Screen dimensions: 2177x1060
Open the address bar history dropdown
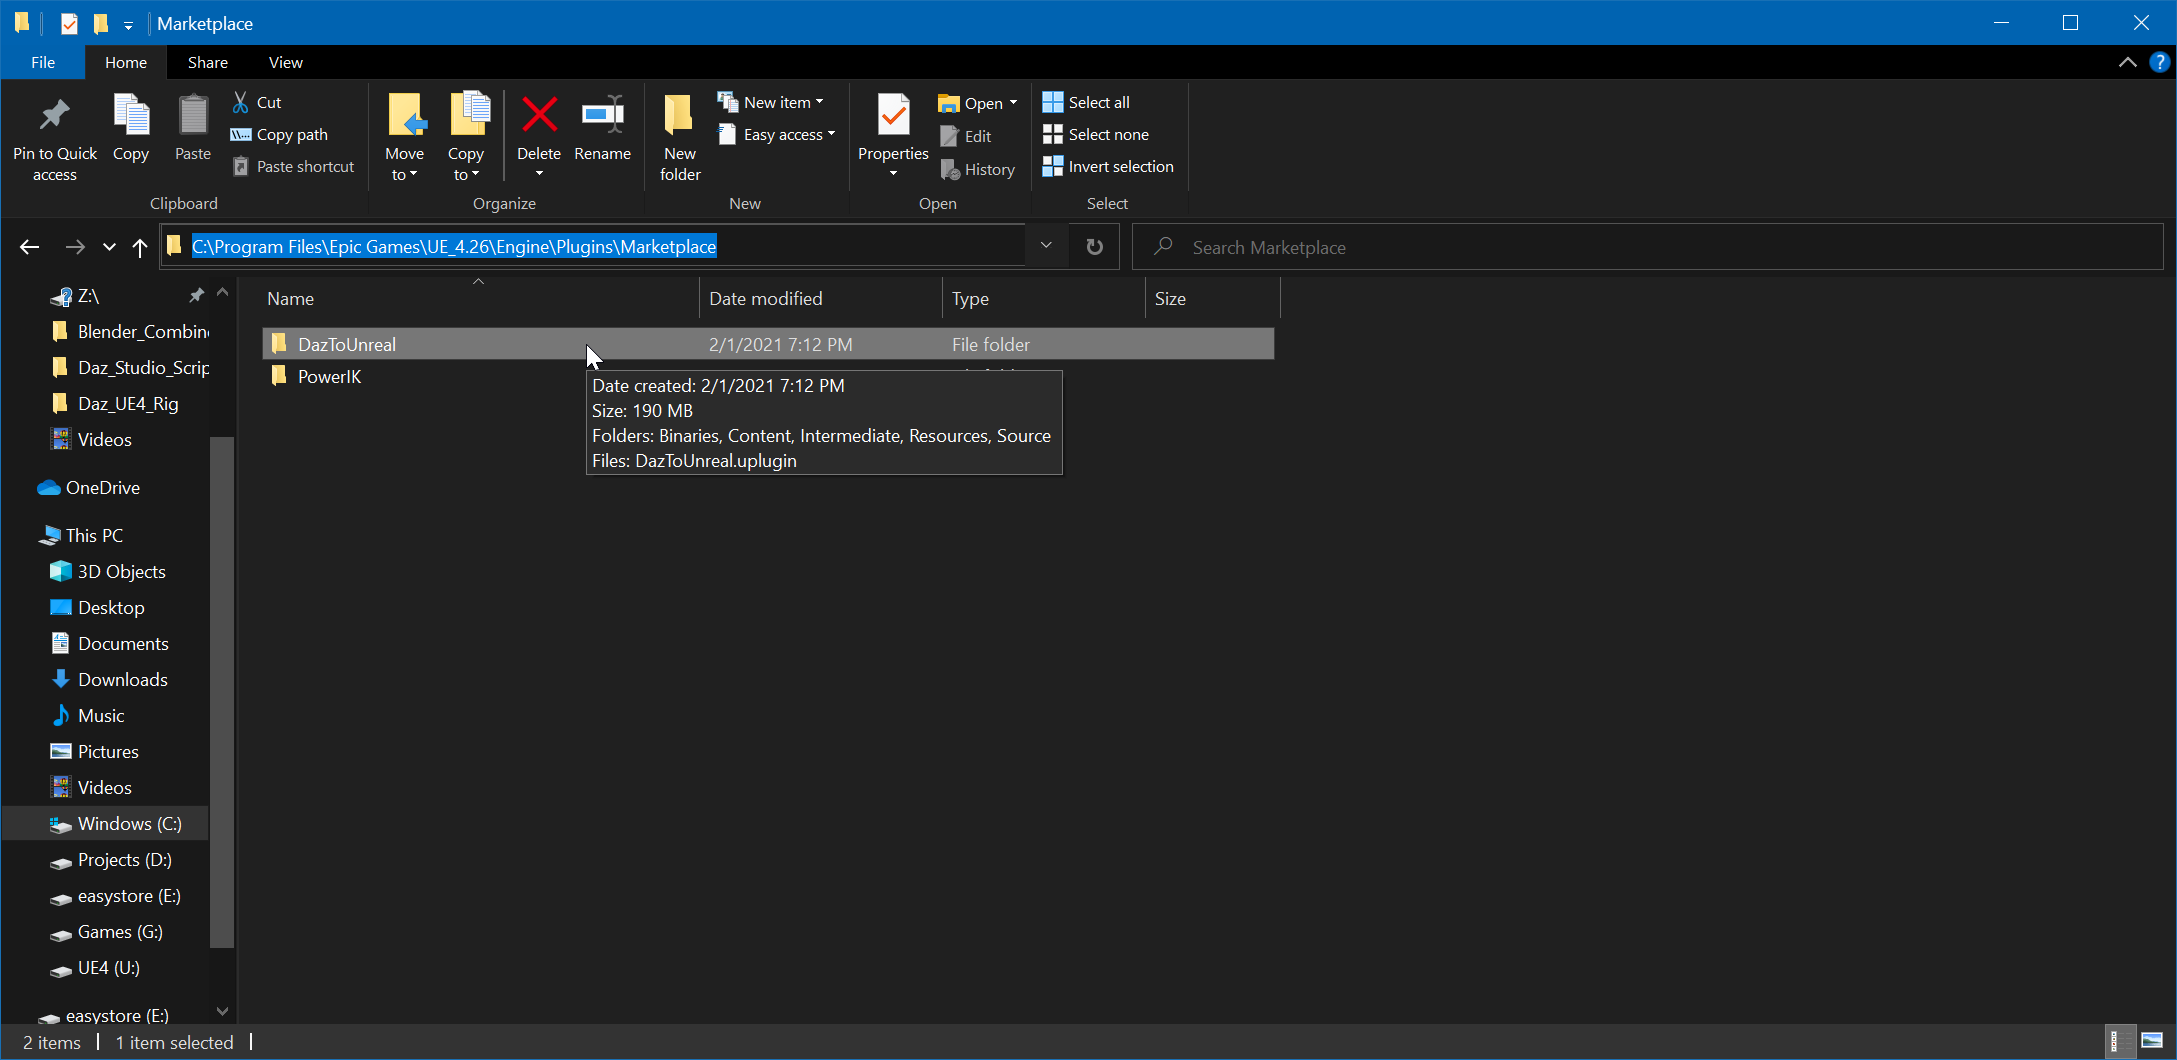click(x=1046, y=246)
